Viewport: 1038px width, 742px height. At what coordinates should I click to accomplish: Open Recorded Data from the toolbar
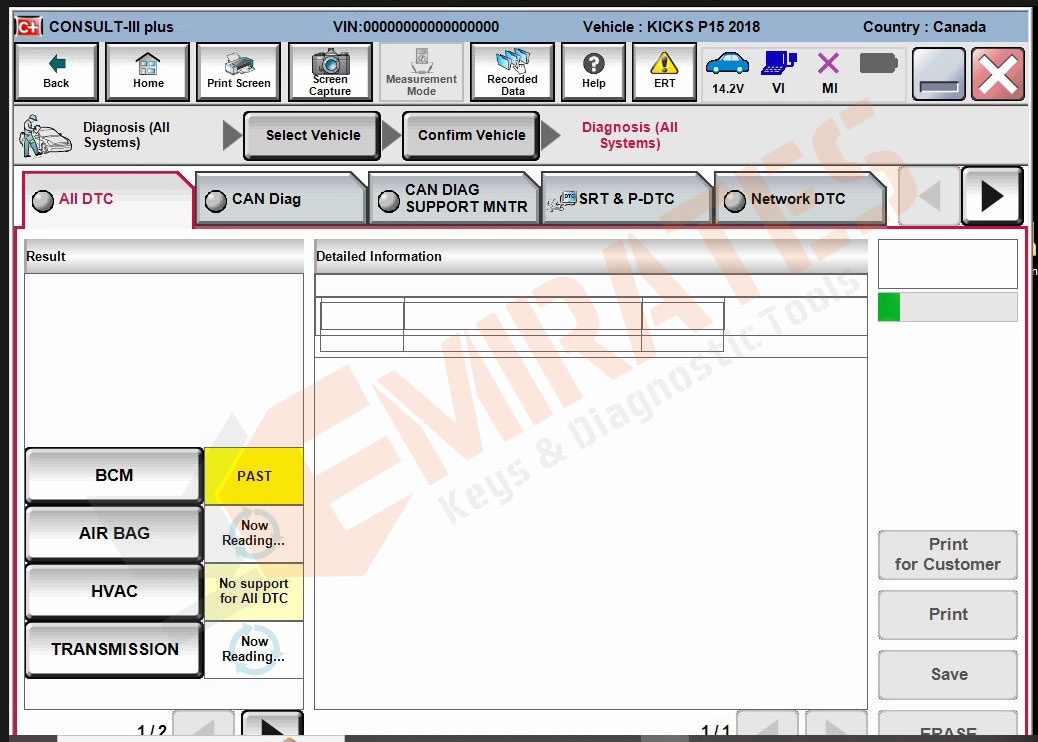pos(512,73)
